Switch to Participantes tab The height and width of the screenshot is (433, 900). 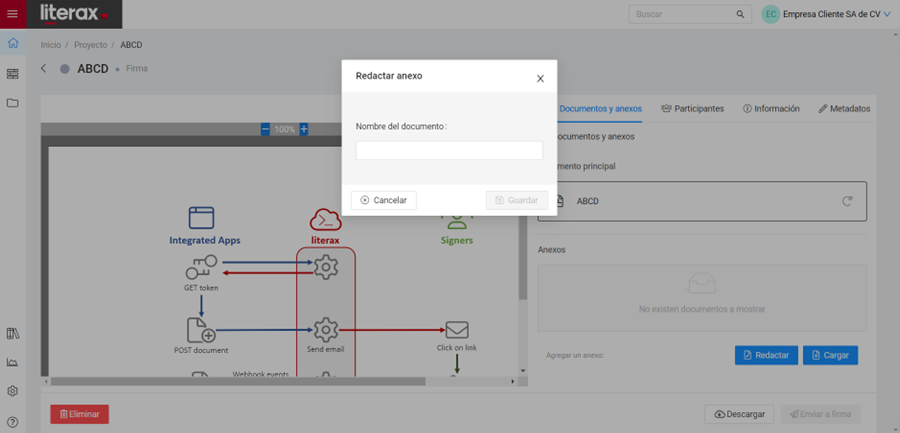(692, 109)
